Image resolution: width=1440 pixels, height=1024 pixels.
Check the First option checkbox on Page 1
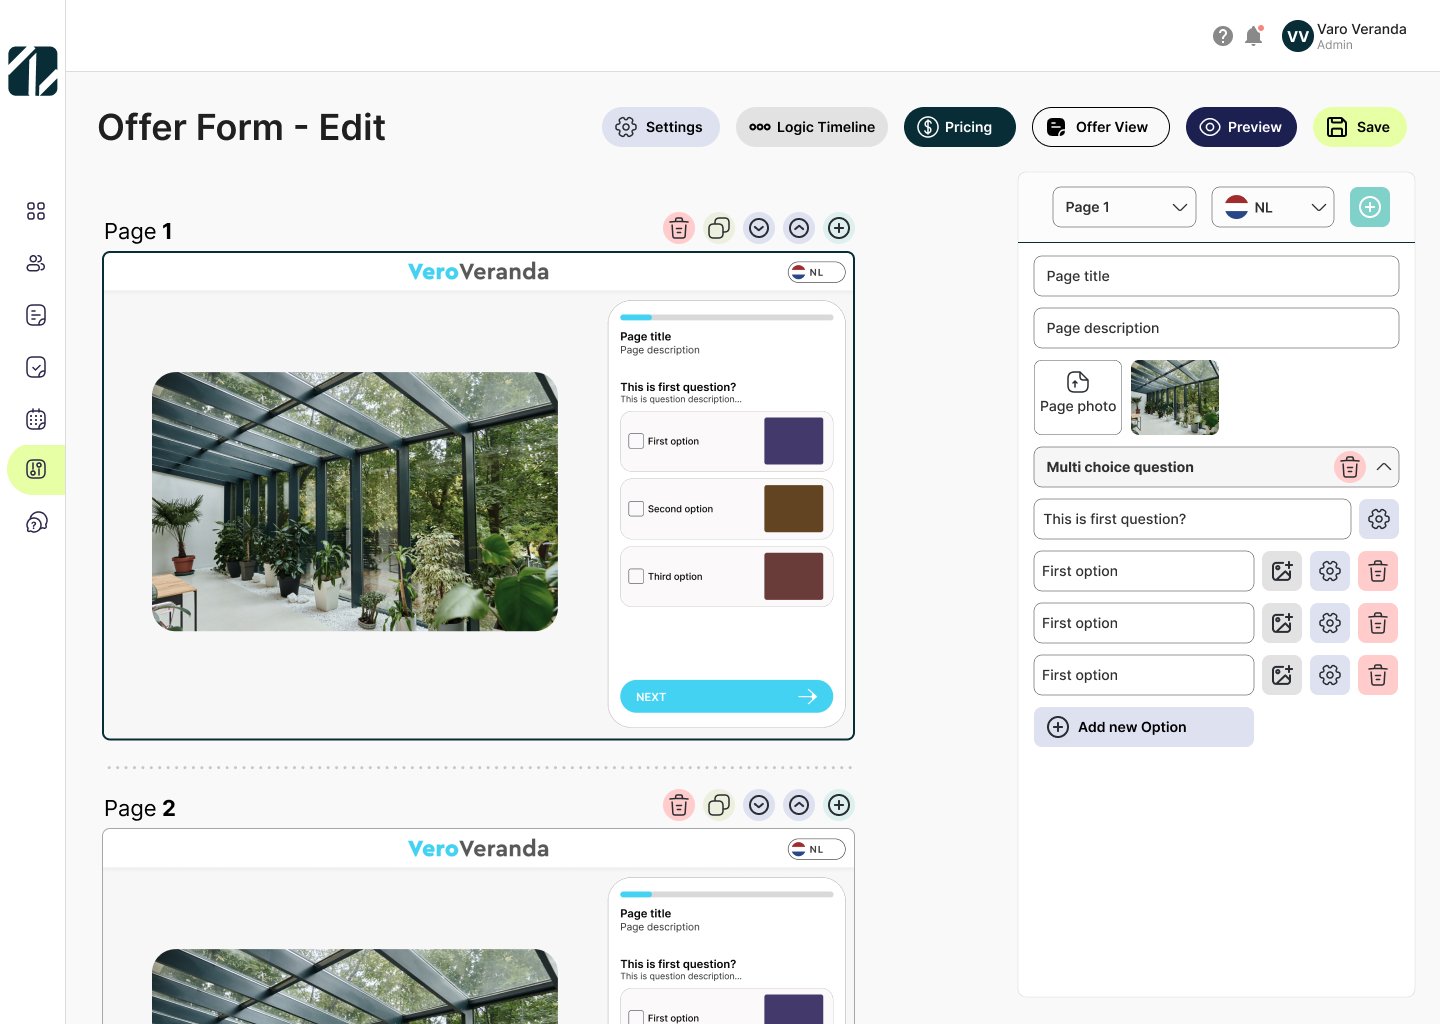click(x=636, y=441)
